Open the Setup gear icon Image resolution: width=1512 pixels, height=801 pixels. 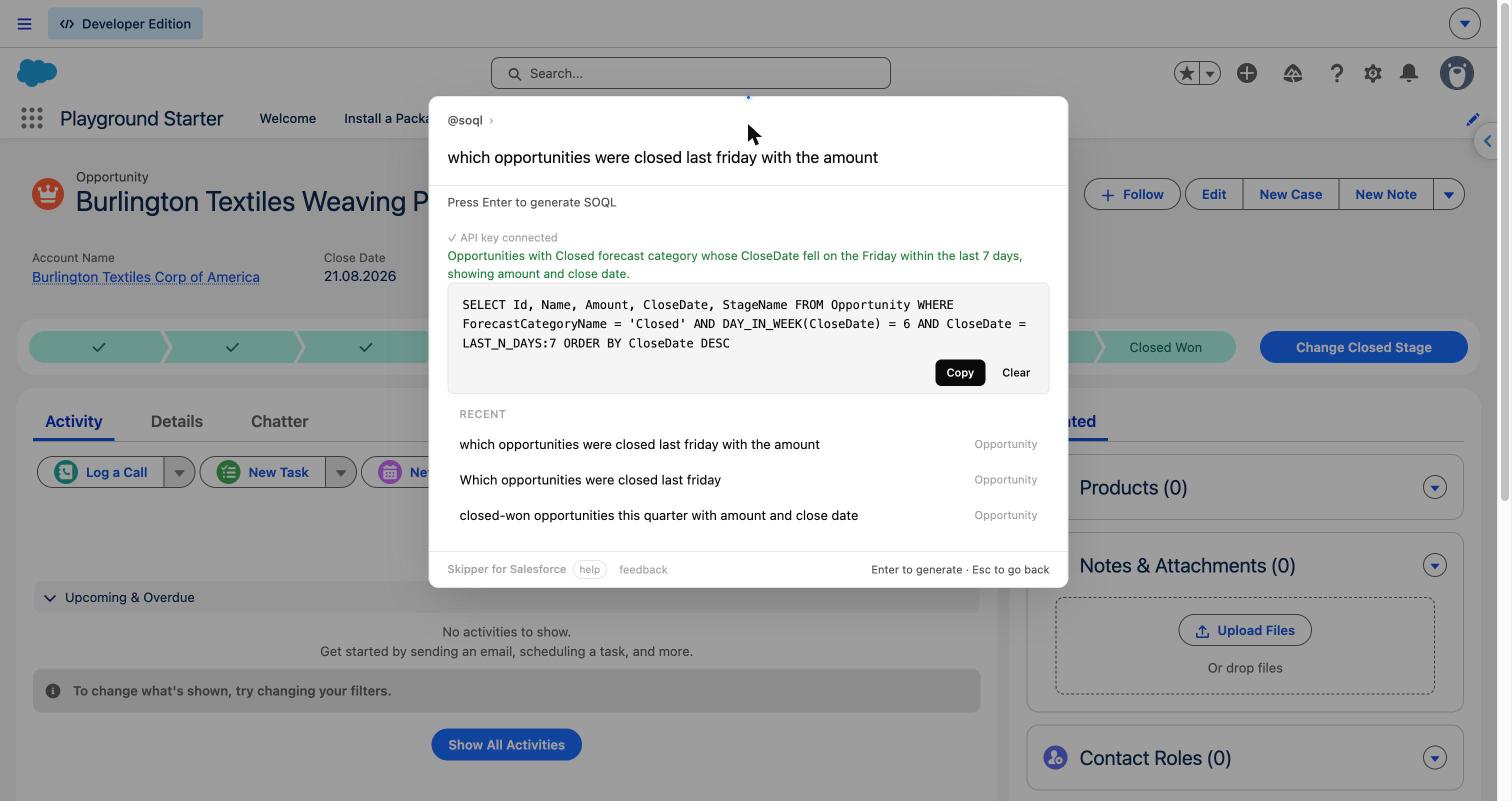coord(1373,73)
